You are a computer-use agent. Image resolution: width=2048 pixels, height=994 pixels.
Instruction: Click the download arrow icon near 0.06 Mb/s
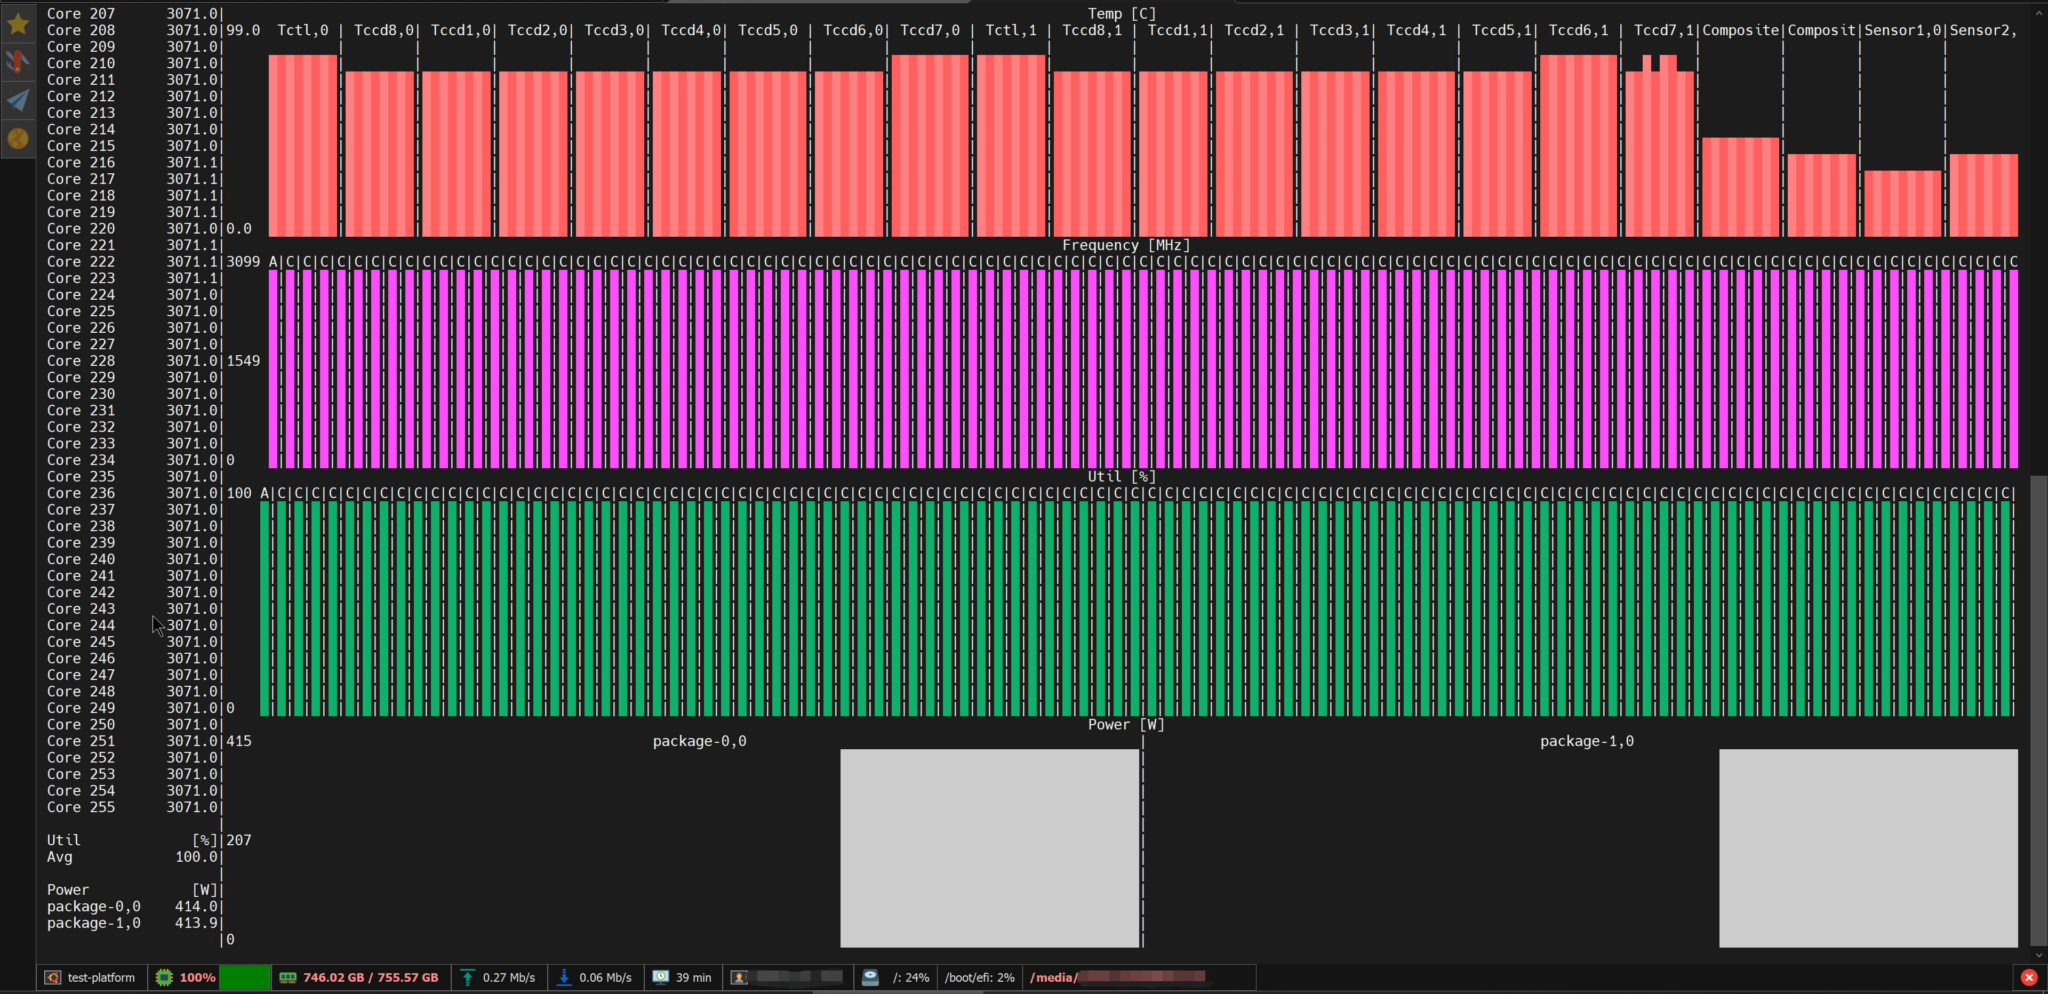[x=564, y=977]
